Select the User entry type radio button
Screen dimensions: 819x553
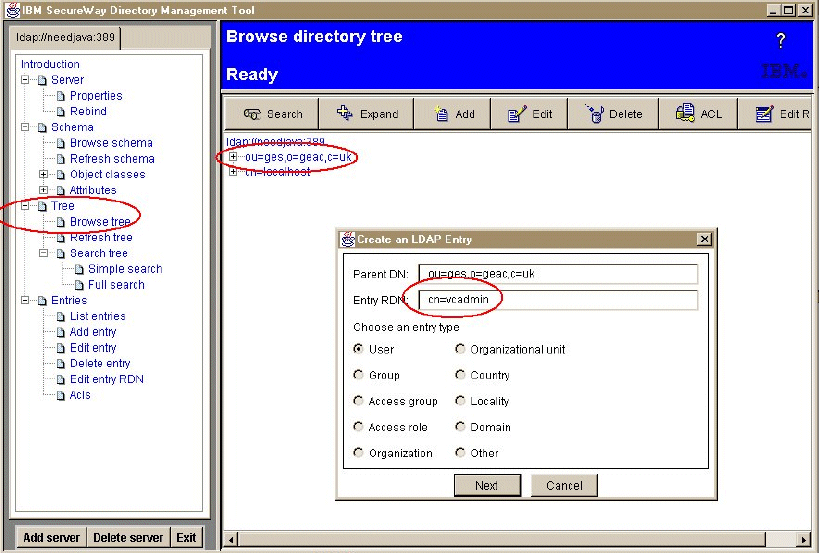point(358,348)
